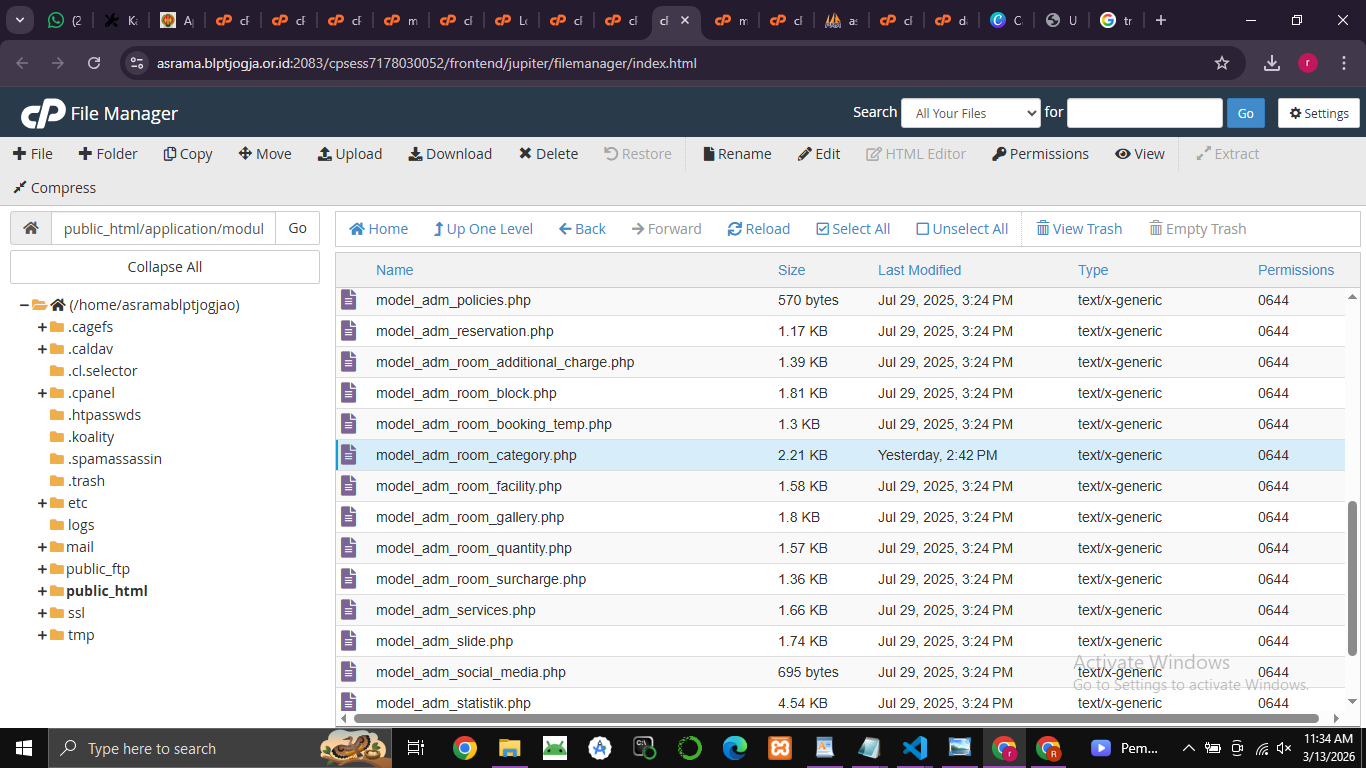Expand the public_html folder tree node
This screenshot has width=1366, height=768.
click(x=43, y=591)
